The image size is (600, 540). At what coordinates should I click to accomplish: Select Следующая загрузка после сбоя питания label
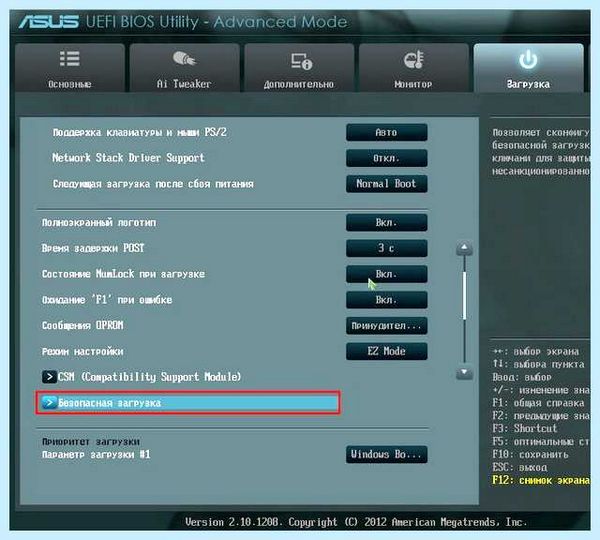tap(153, 184)
